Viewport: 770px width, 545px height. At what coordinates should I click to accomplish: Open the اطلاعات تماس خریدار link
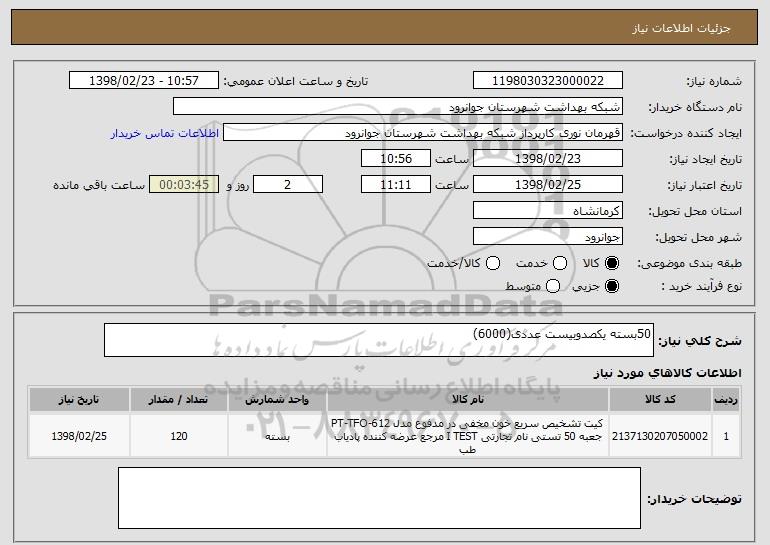click(165, 133)
